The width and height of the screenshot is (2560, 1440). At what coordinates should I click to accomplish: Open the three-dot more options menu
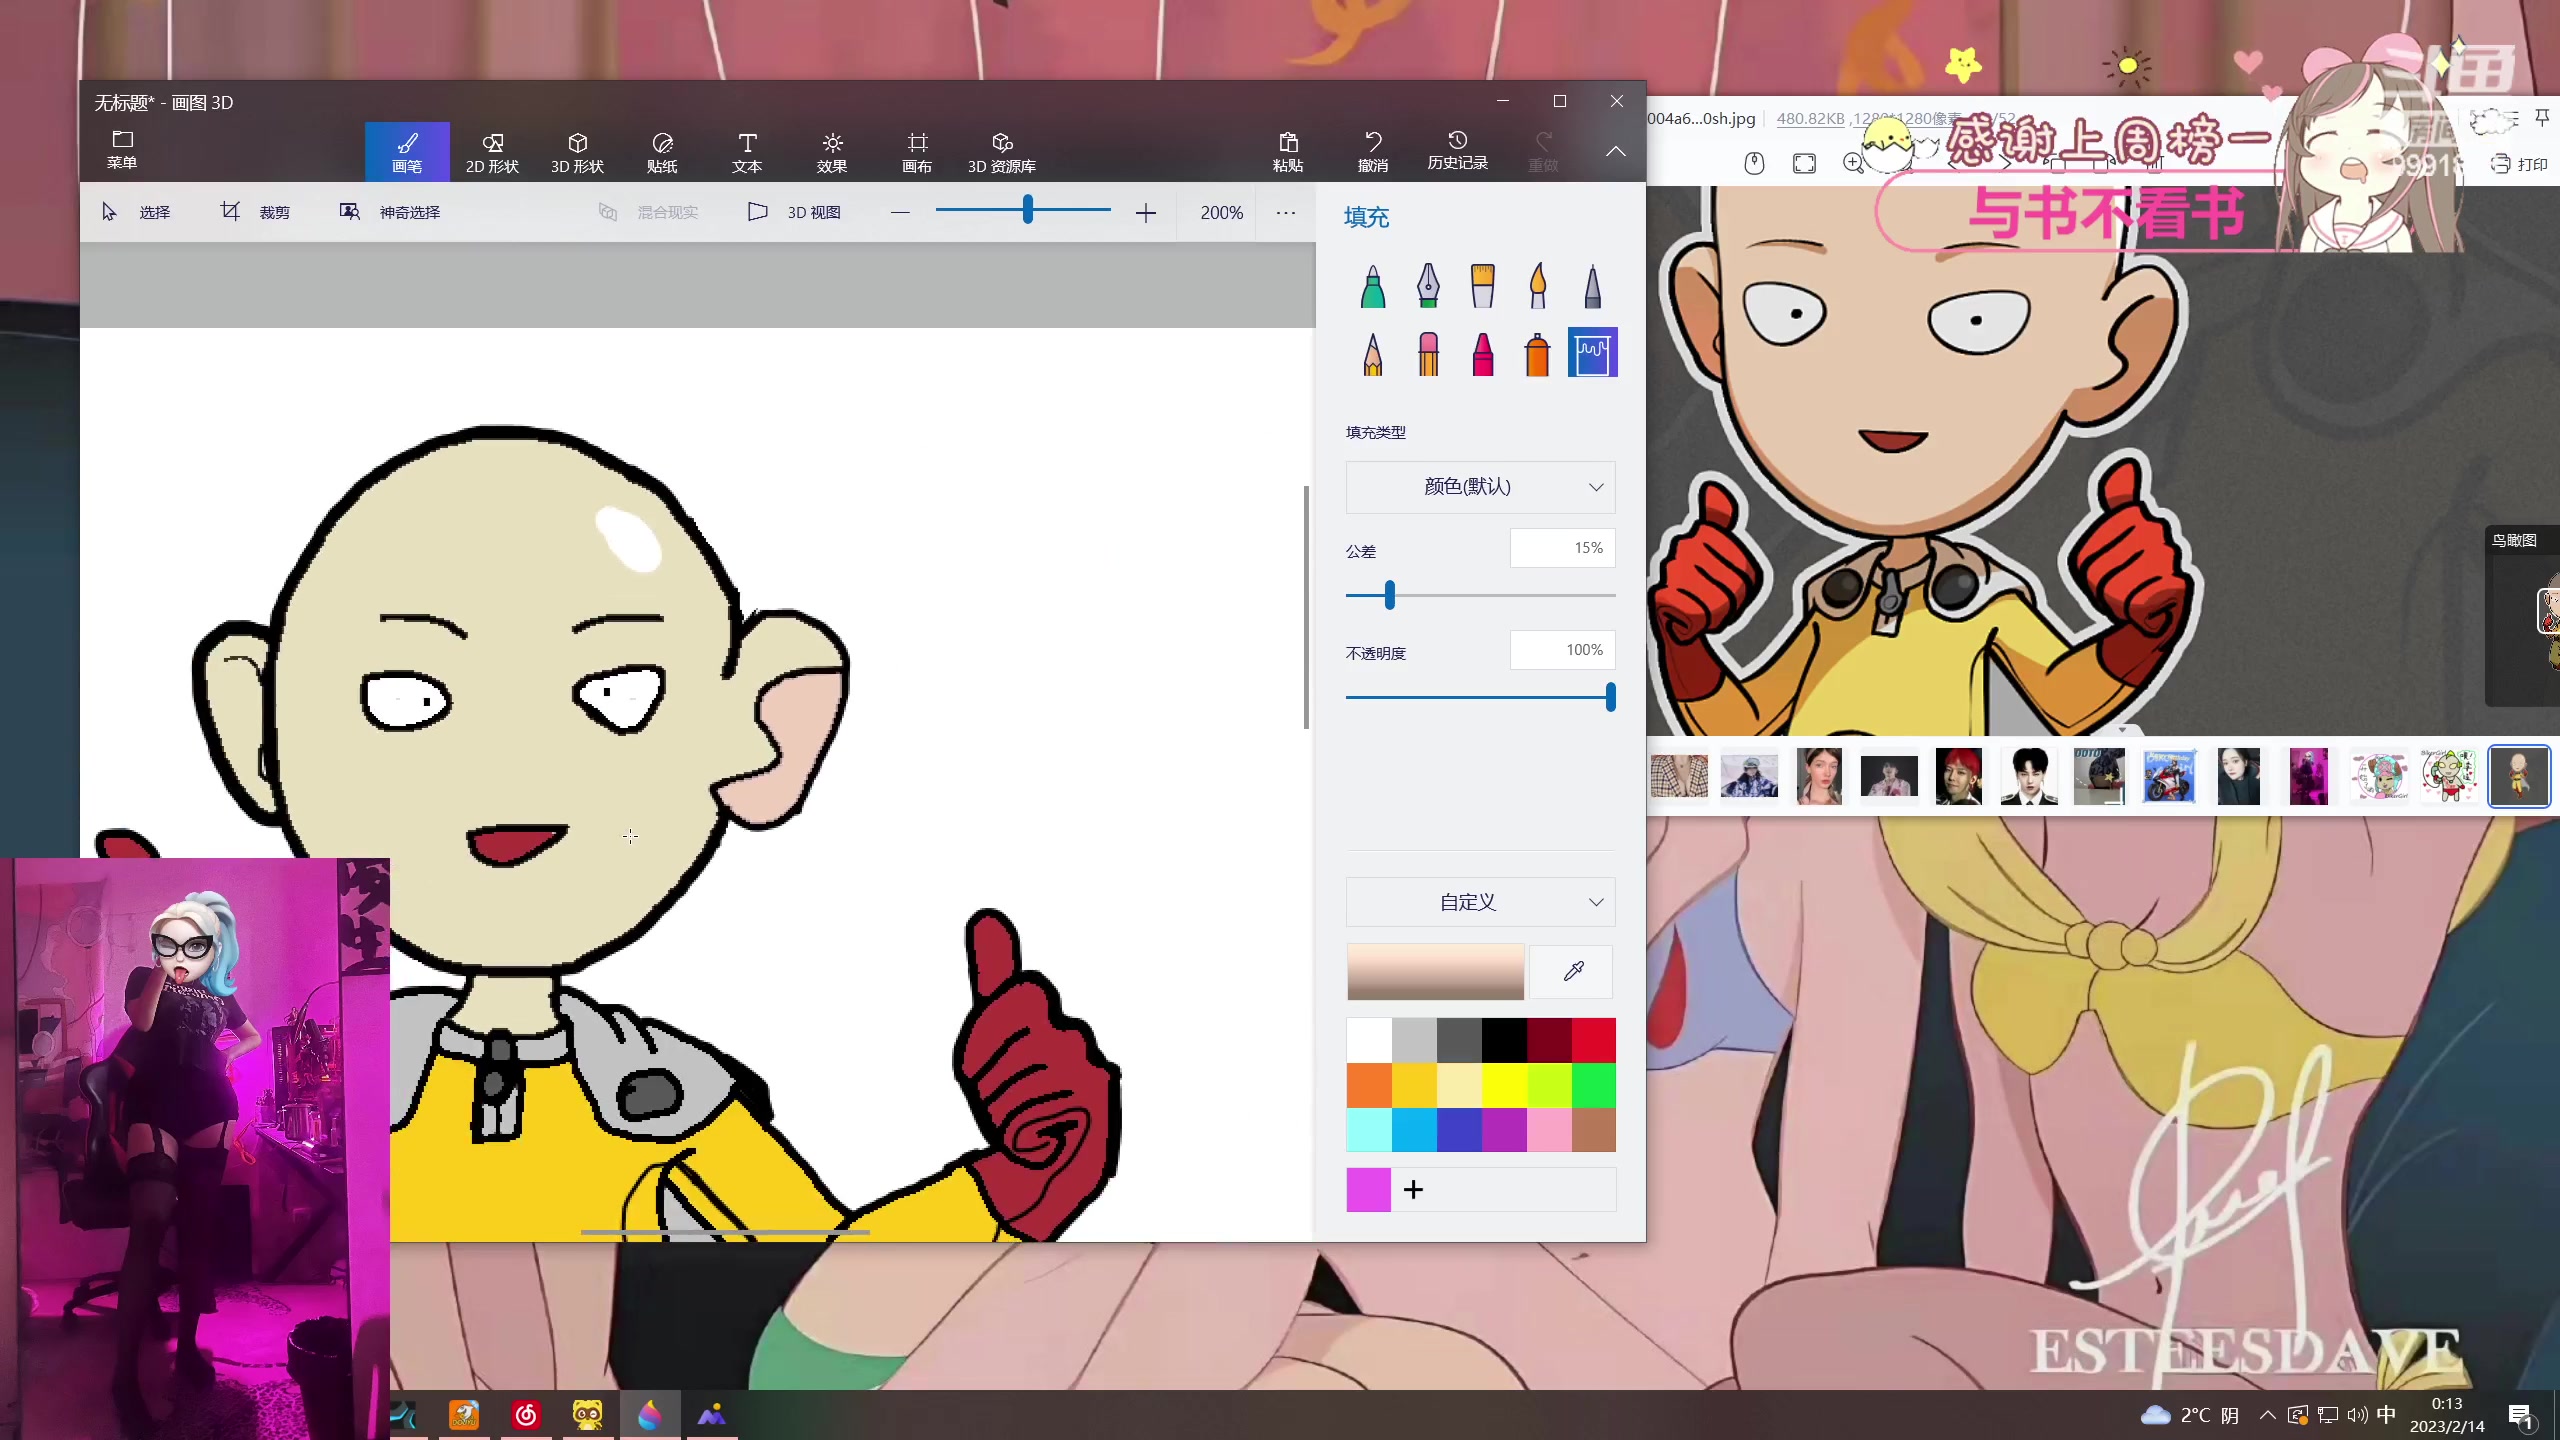click(1286, 212)
